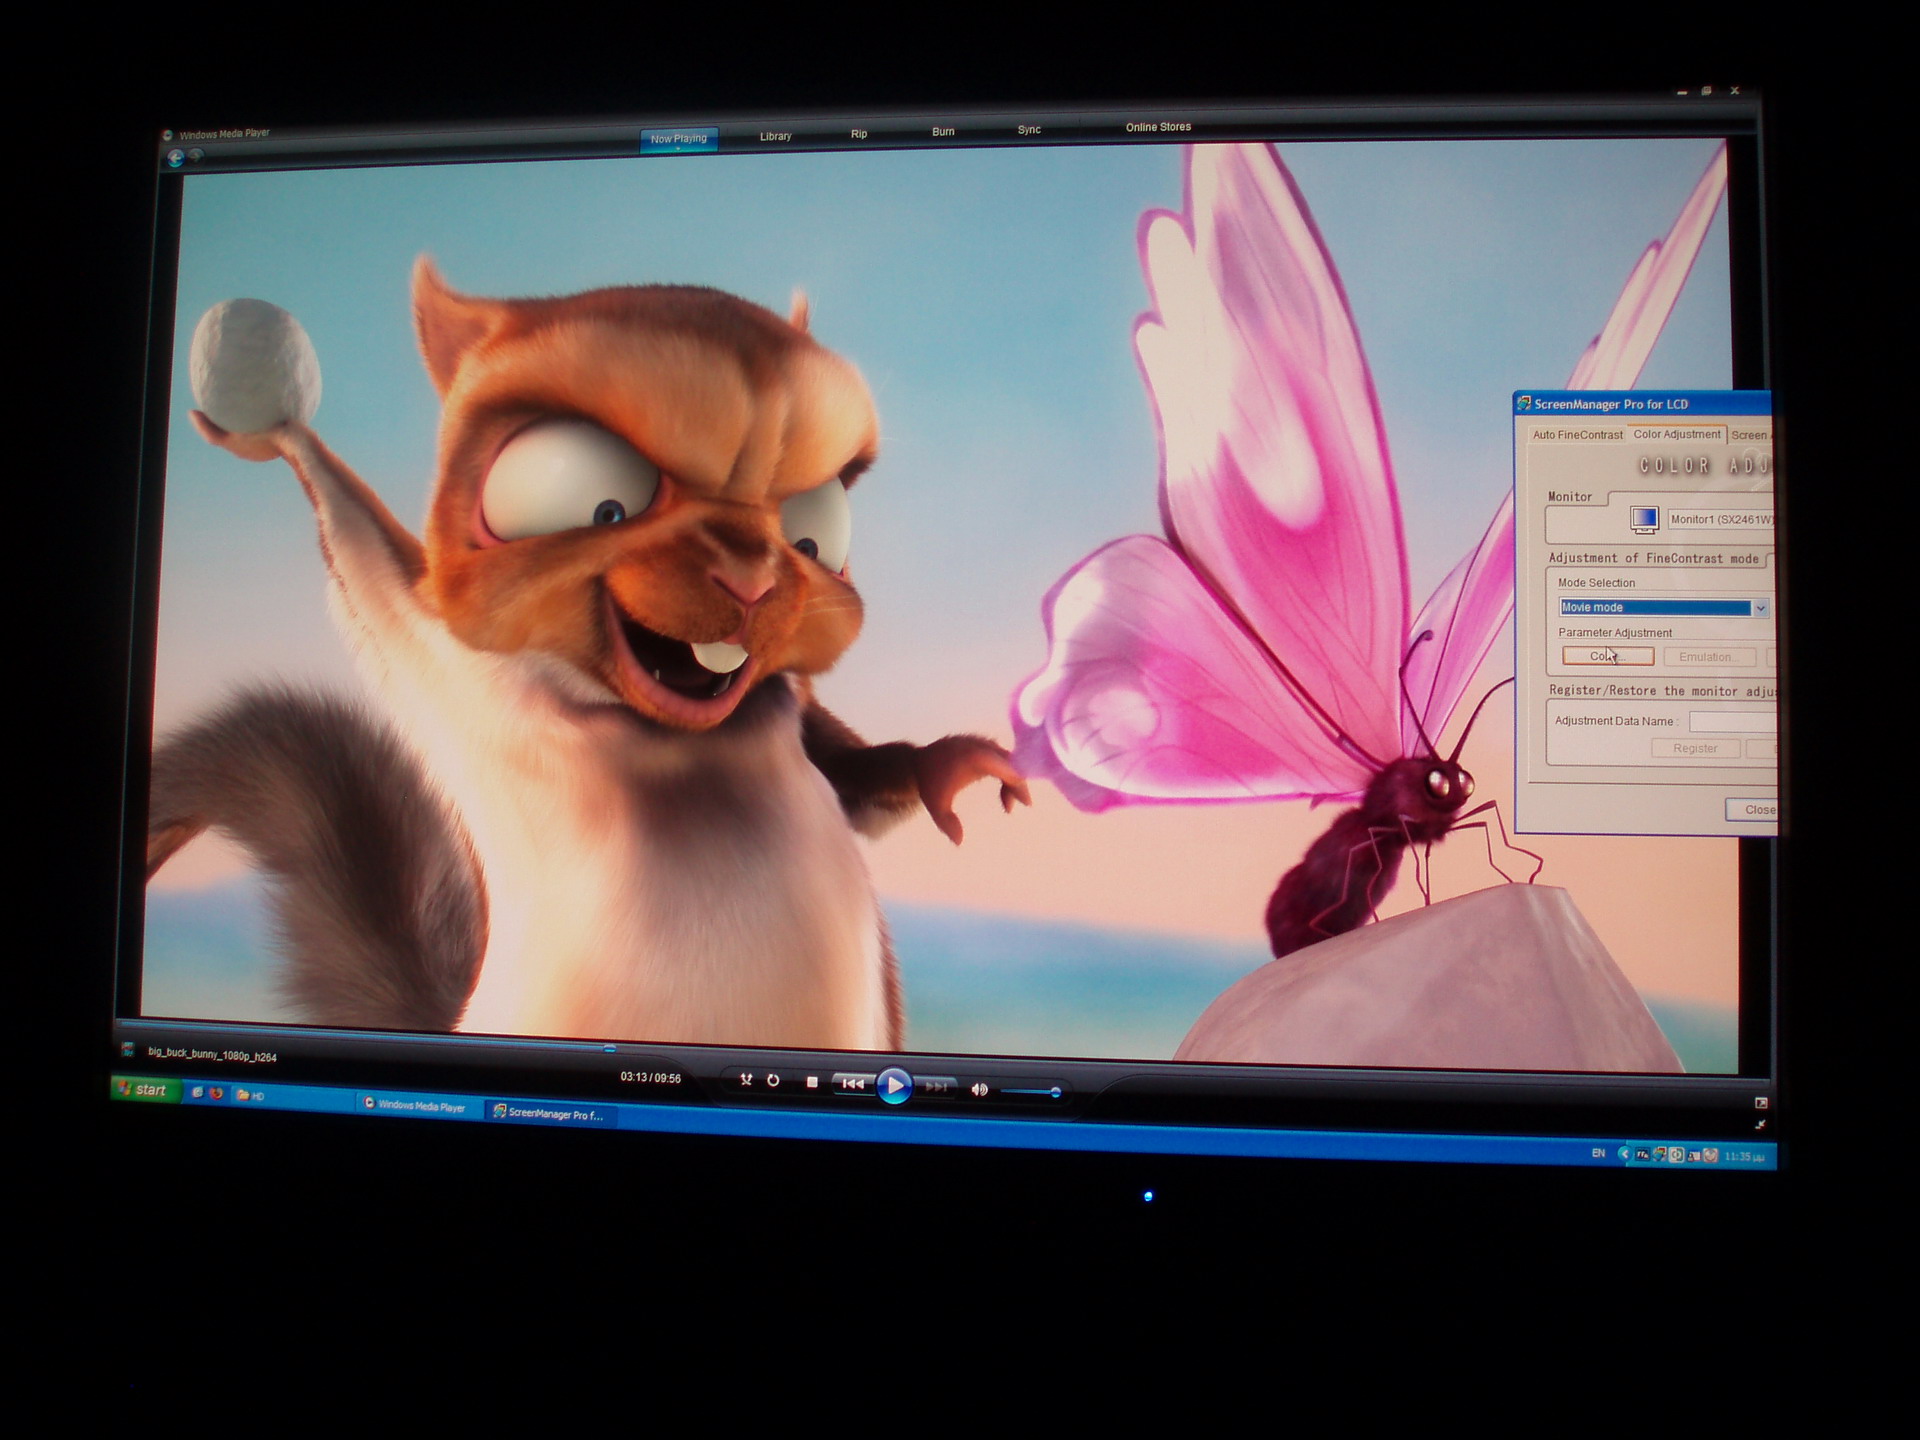Switch to full screen view icon

tap(1761, 1103)
